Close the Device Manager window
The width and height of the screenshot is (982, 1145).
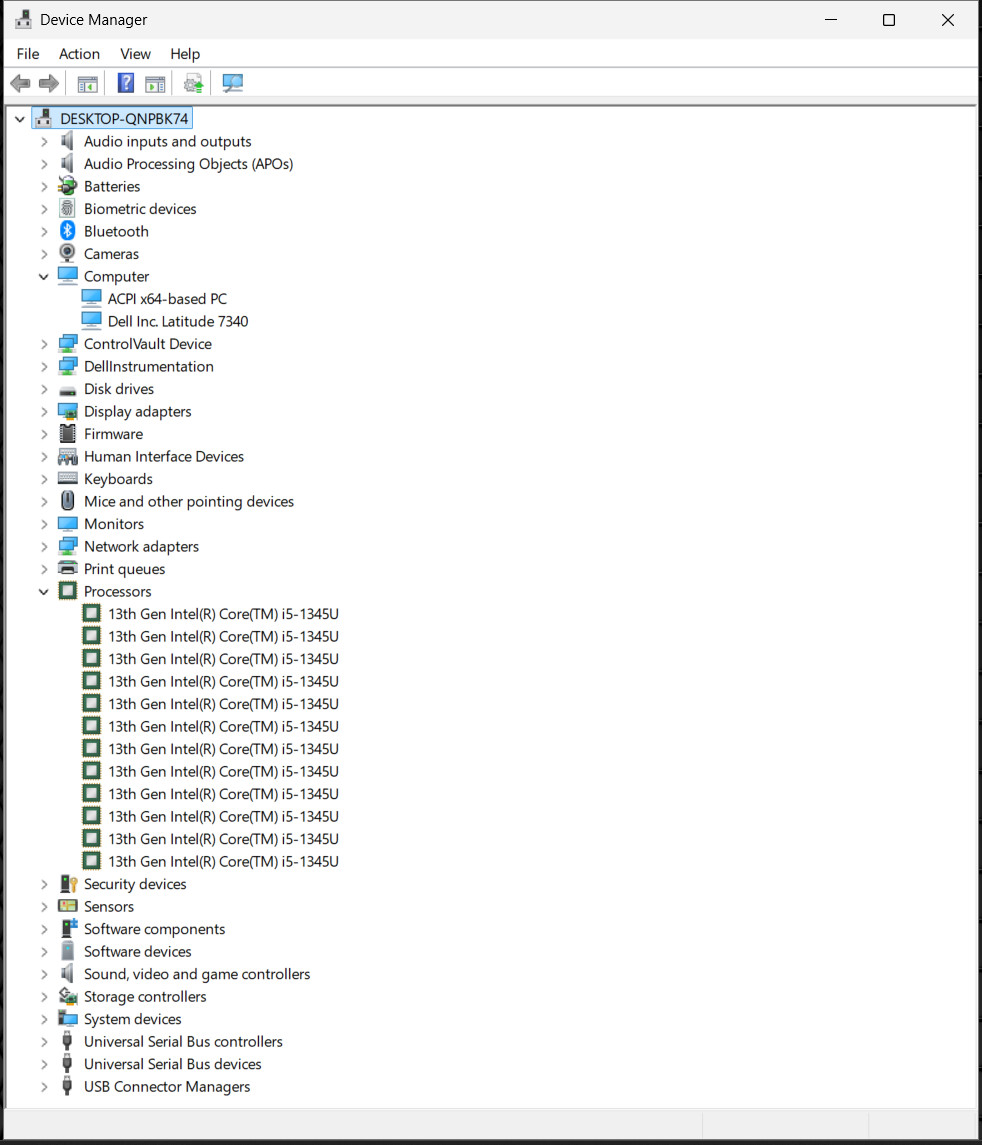948,20
